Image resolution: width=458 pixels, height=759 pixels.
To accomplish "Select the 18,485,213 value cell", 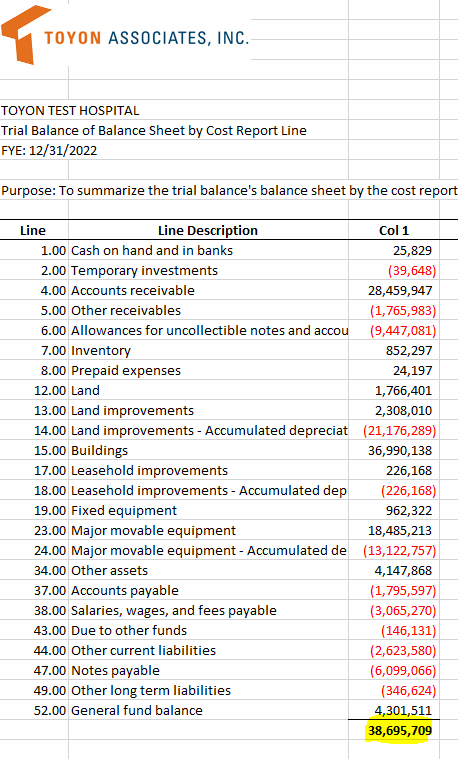I will pyautogui.click(x=394, y=531).
